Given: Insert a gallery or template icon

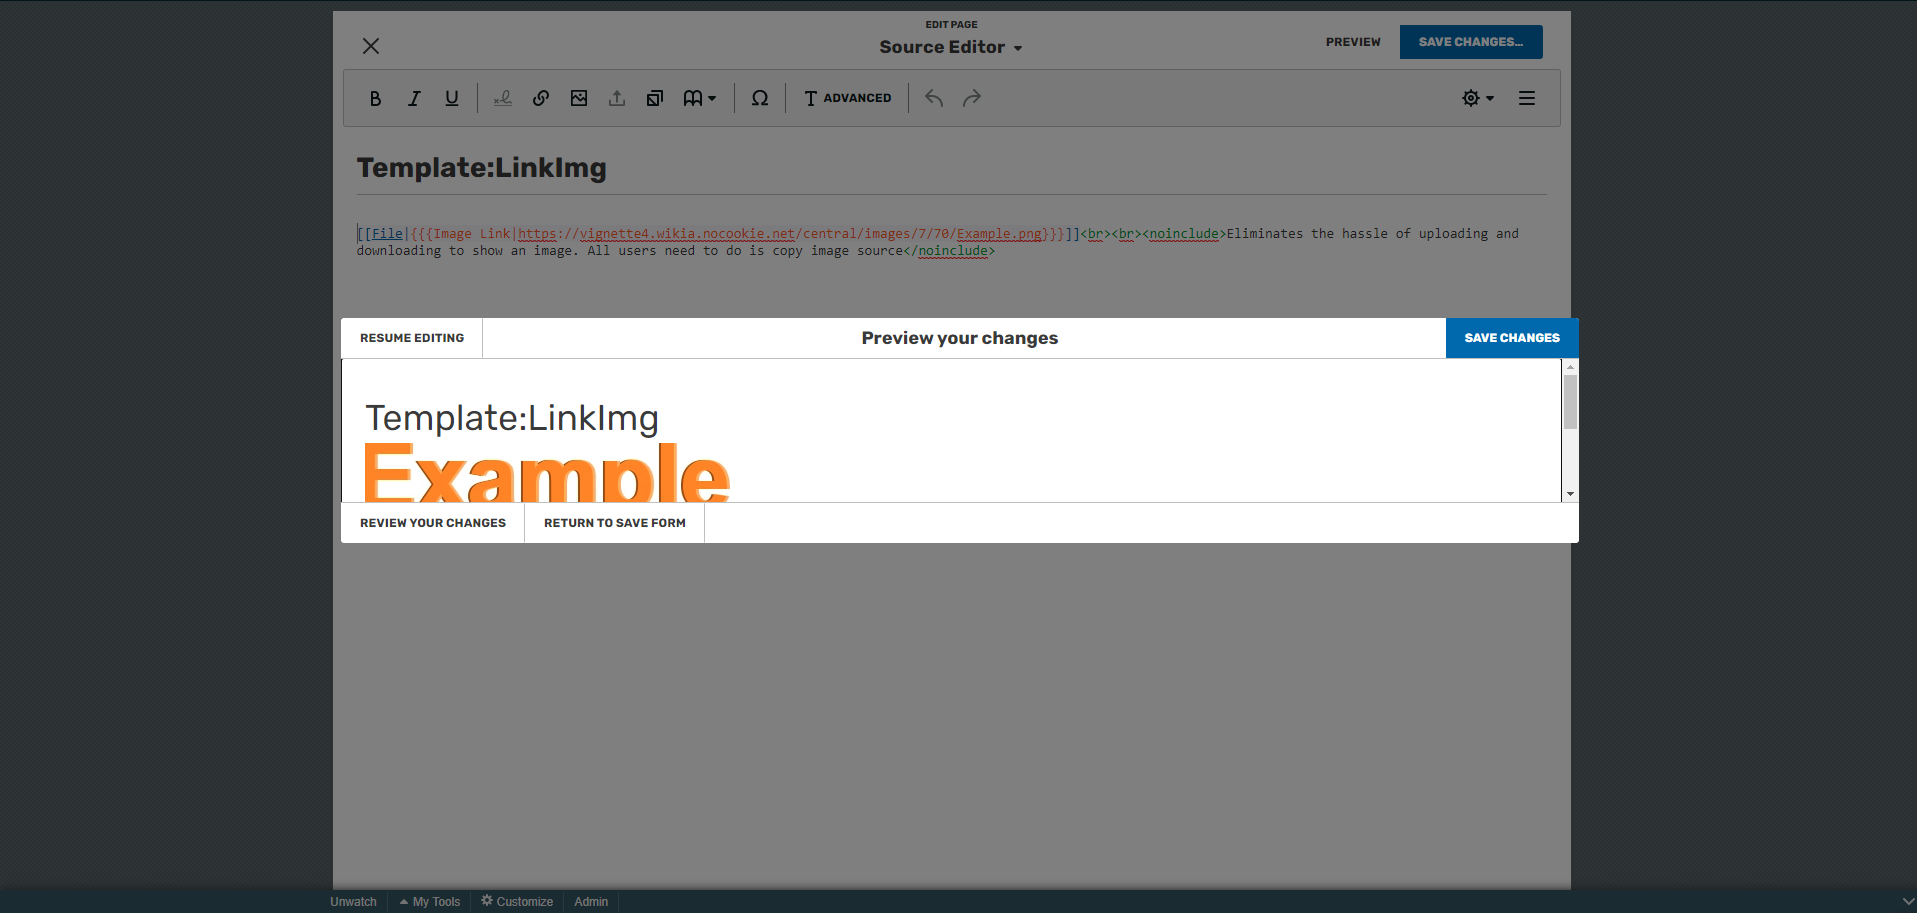Looking at the screenshot, I should pos(655,98).
